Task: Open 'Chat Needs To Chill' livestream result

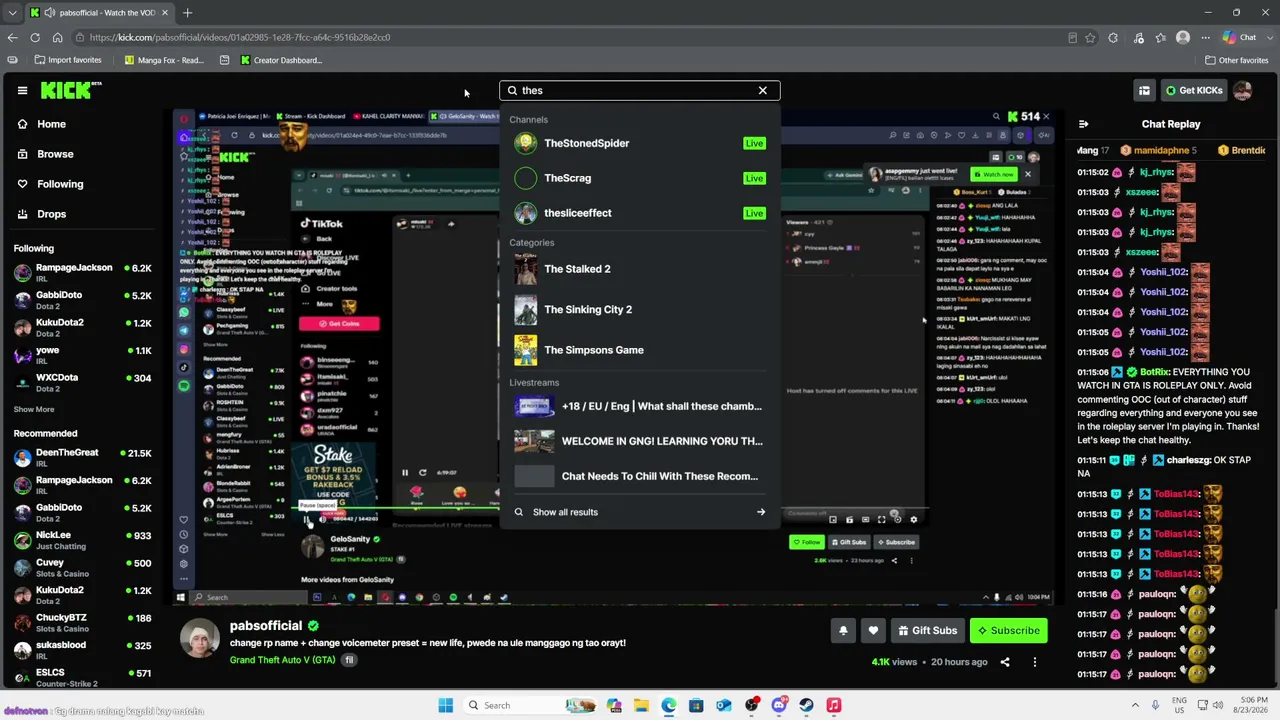Action: pos(639,476)
